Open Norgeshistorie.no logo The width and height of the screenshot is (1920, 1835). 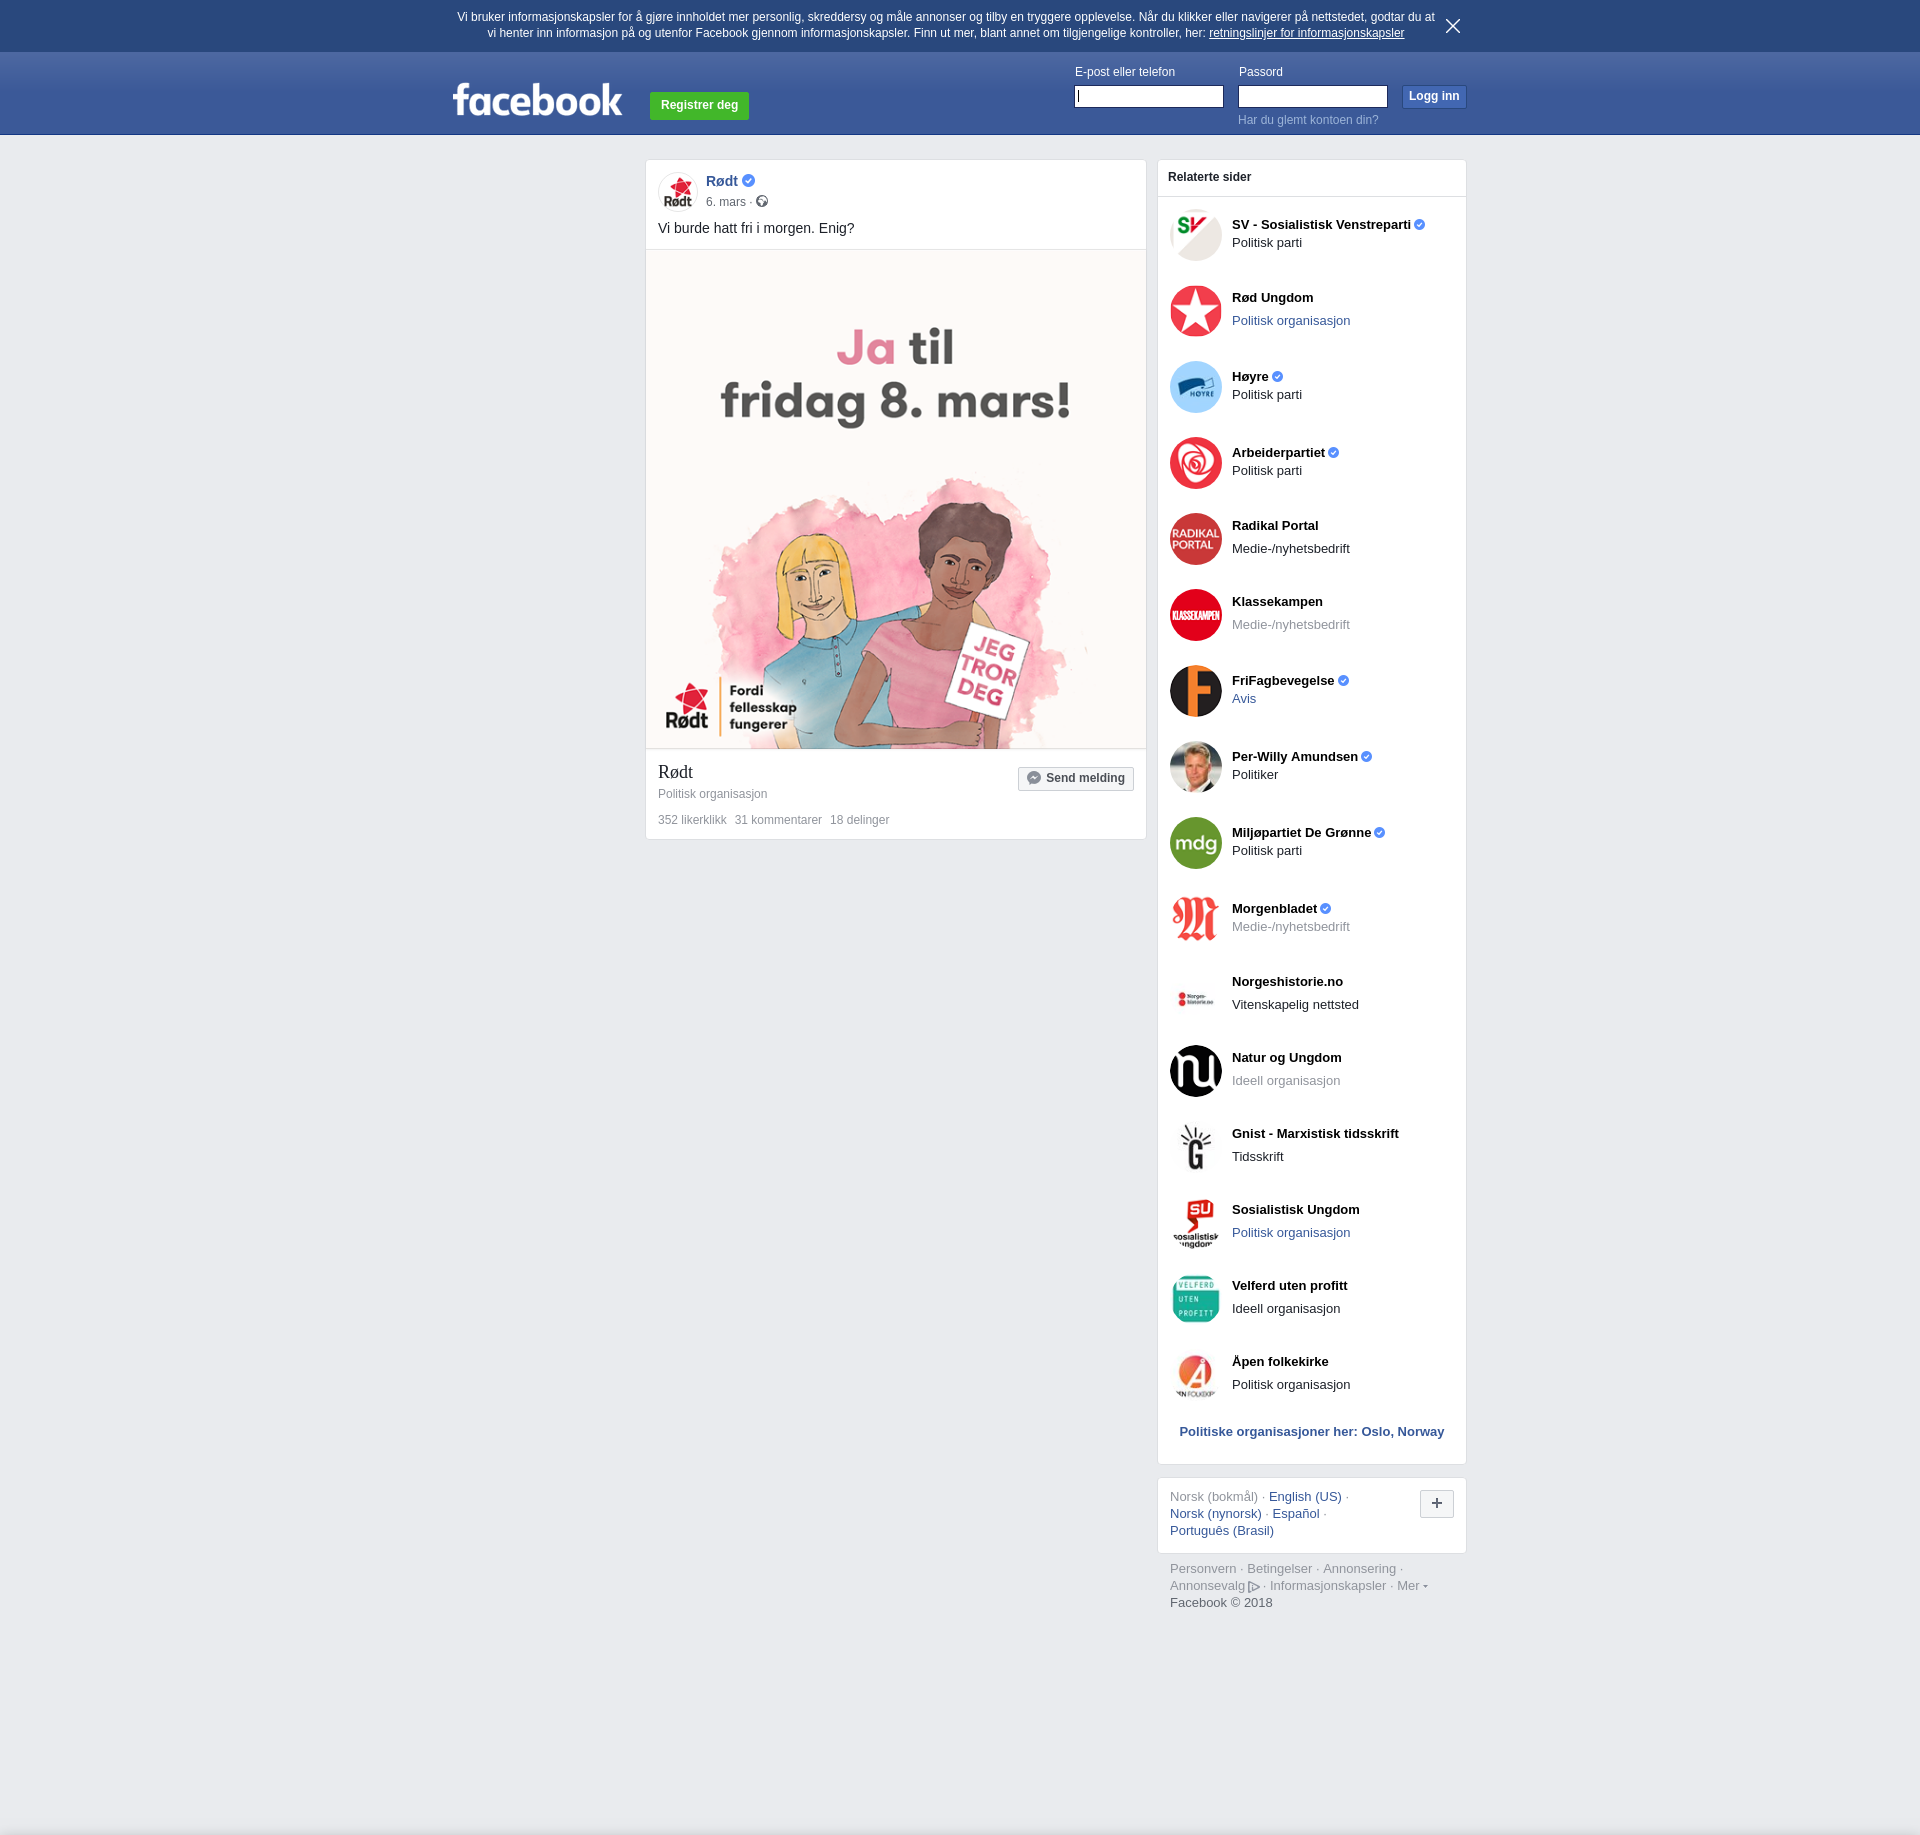coord(1196,995)
